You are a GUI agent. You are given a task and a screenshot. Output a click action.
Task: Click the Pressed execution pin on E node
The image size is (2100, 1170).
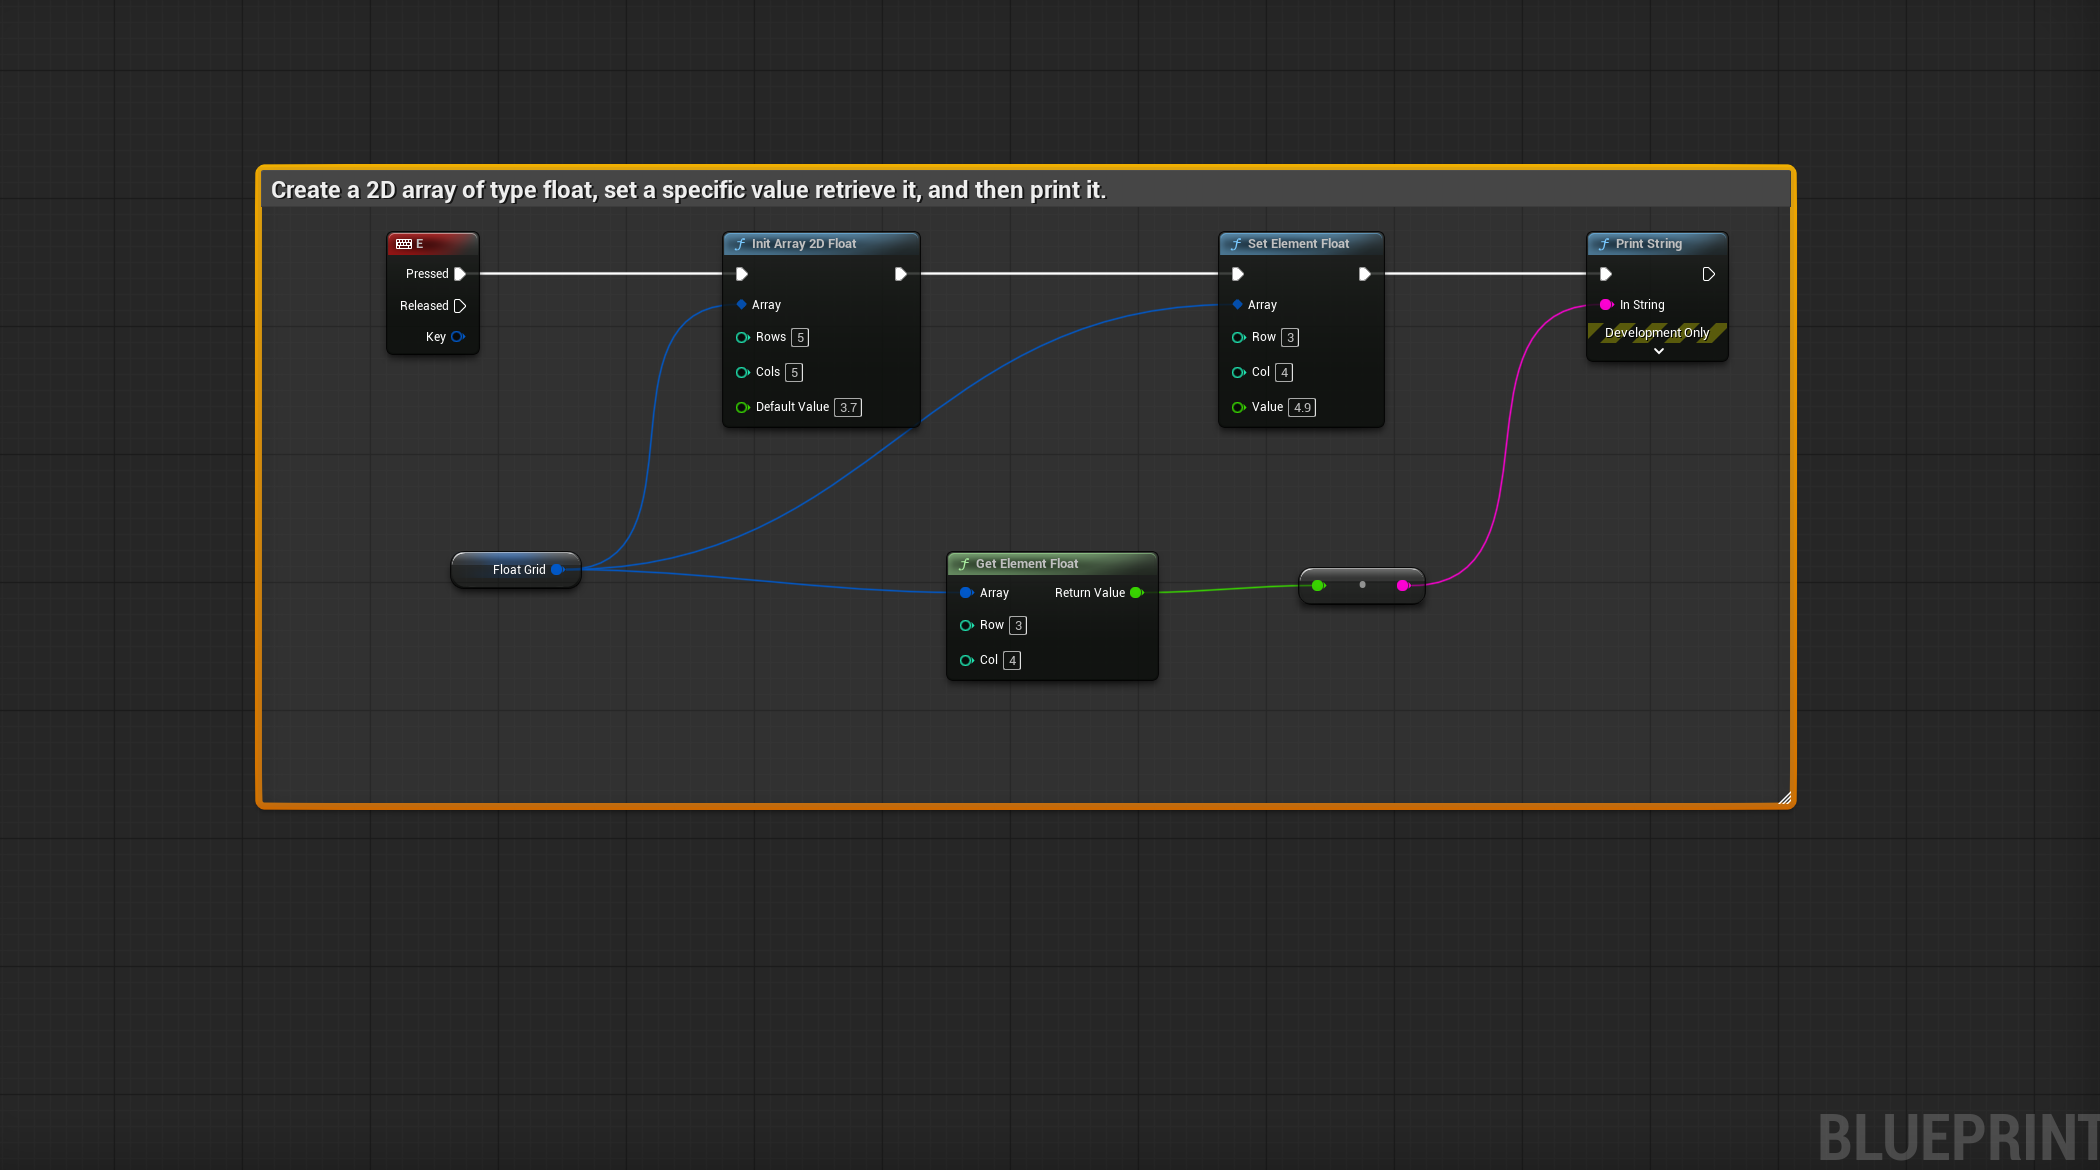coord(460,274)
